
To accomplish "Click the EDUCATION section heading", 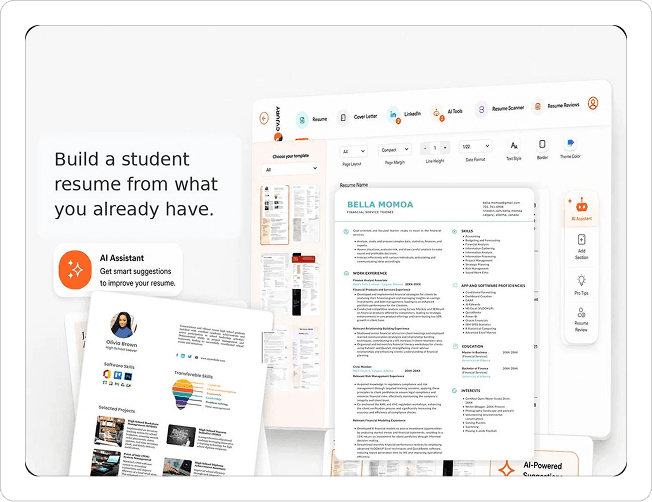I will click(x=472, y=346).
